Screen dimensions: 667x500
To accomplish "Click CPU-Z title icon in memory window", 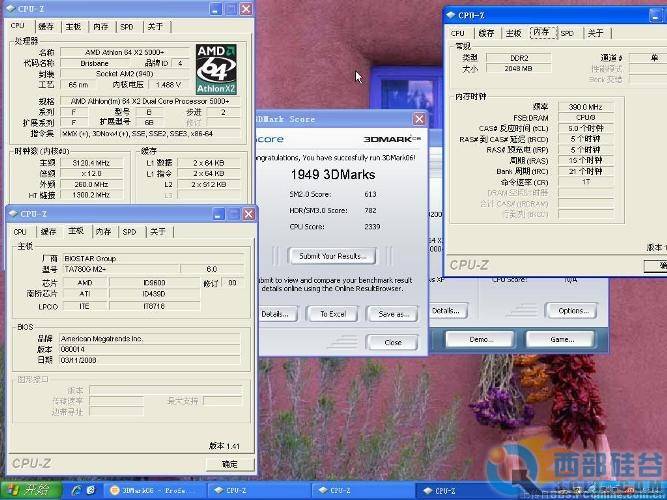I will tap(451, 15).
